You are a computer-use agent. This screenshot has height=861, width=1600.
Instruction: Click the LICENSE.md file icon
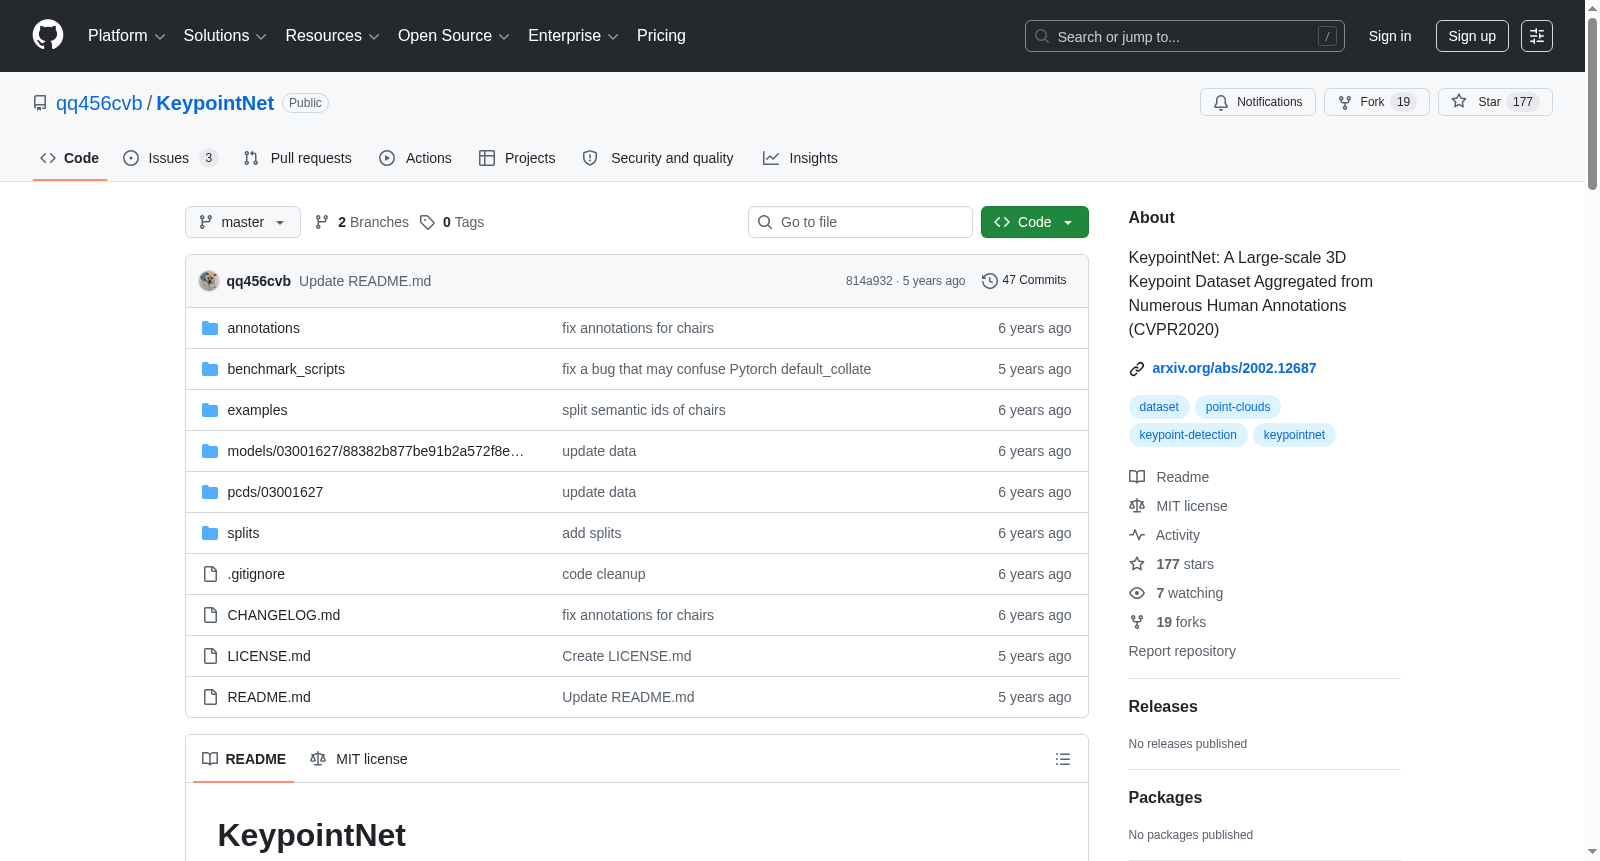pyautogui.click(x=210, y=656)
